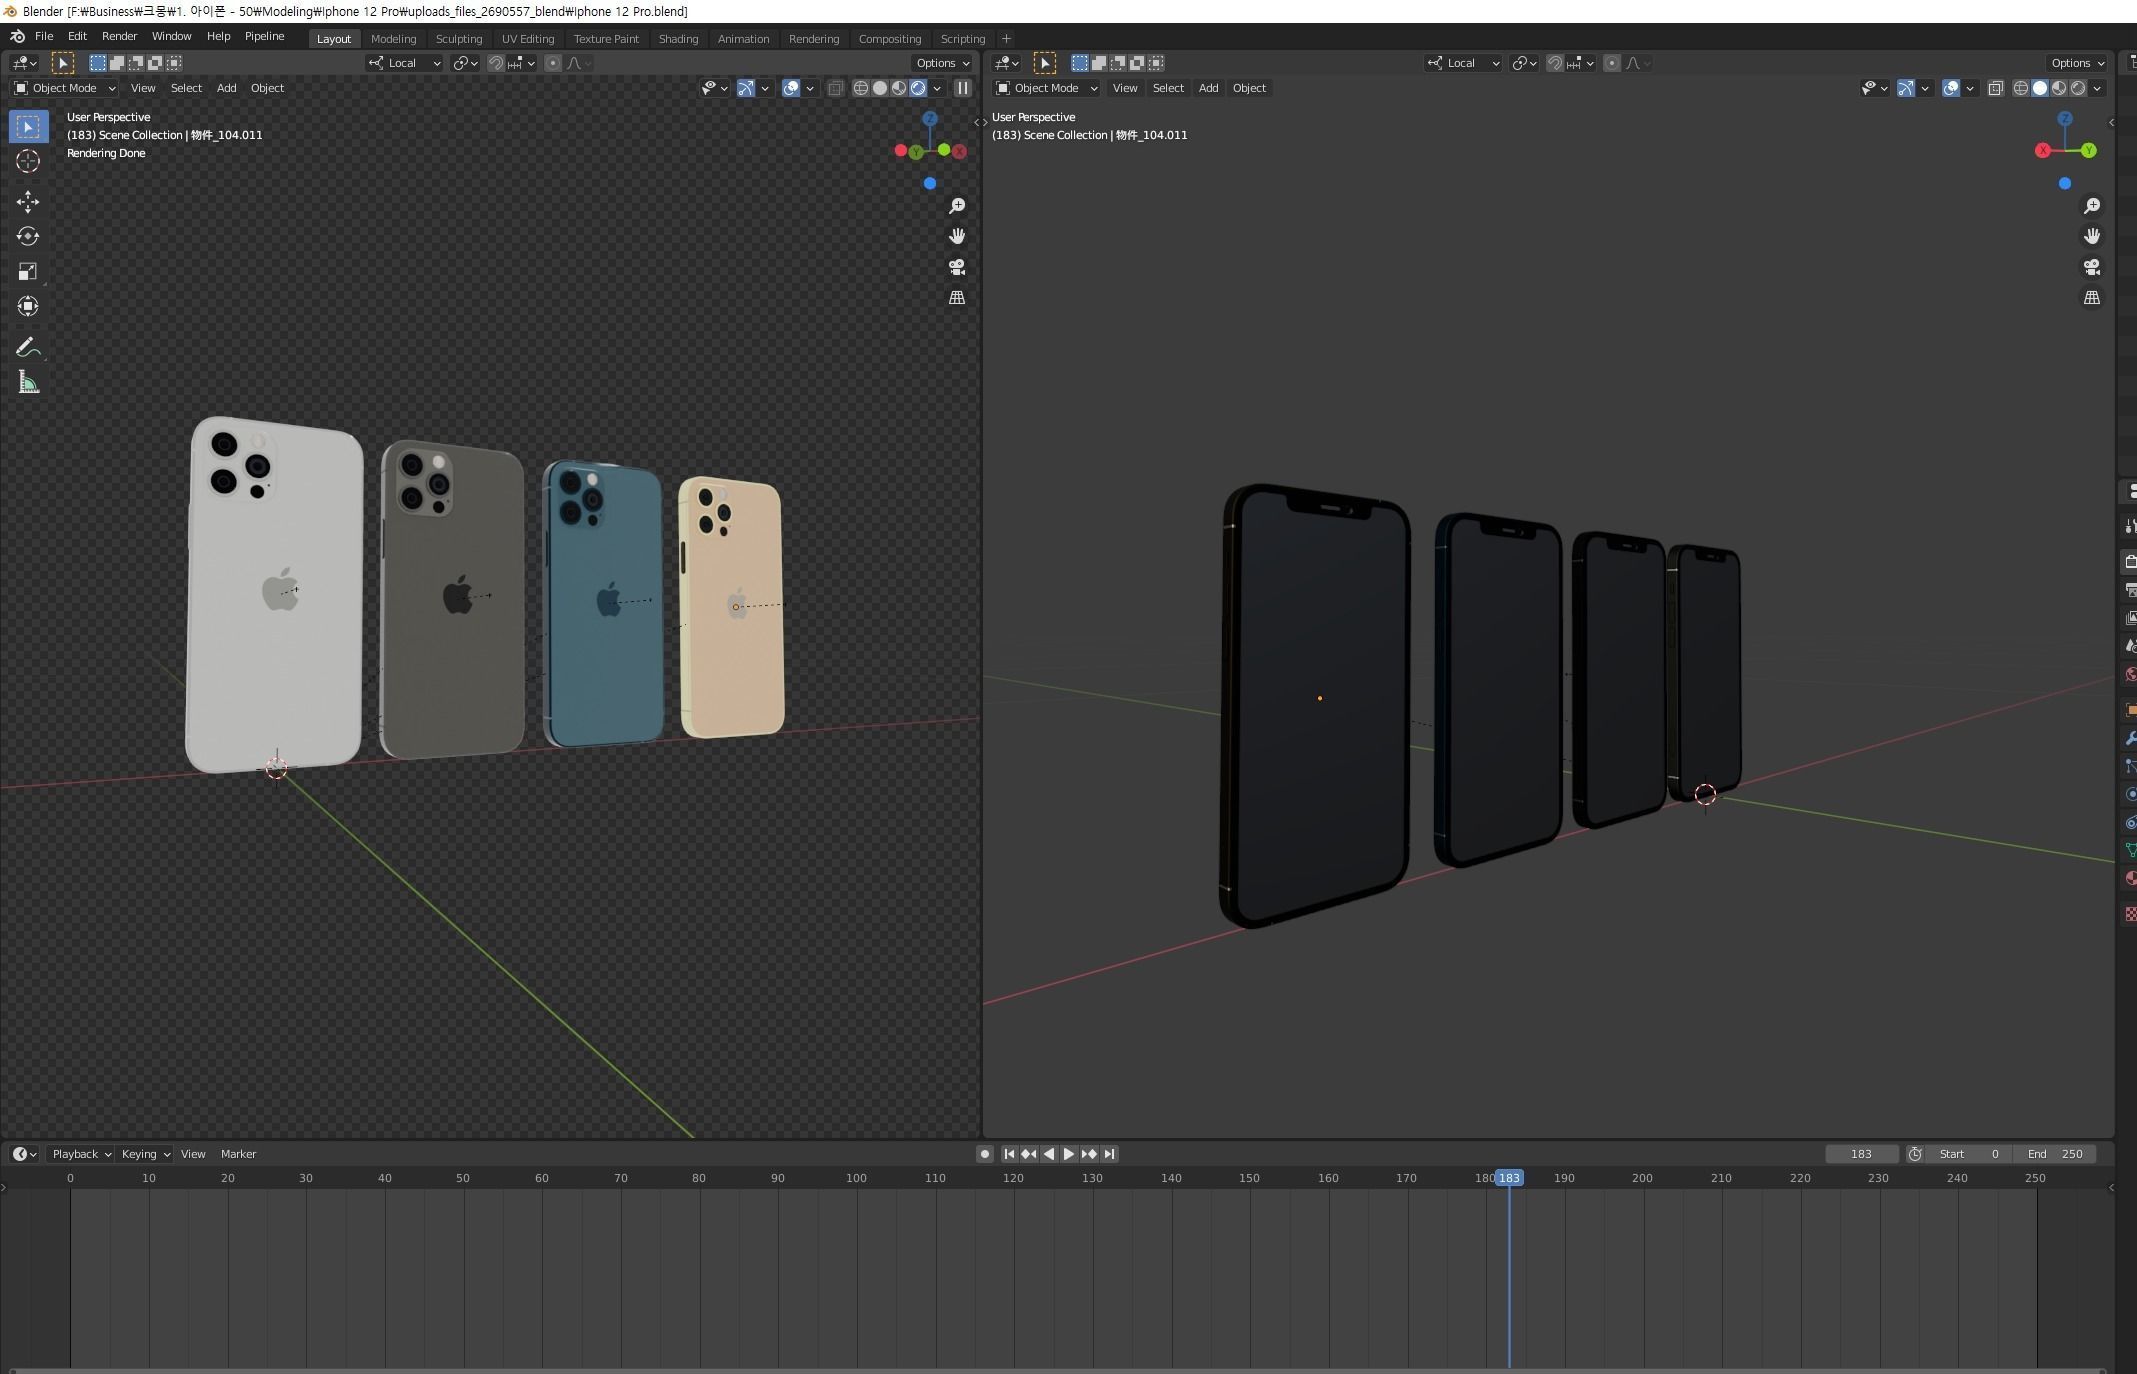Toggle X-ray in right viewport
The width and height of the screenshot is (2137, 1374).
[1995, 88]
